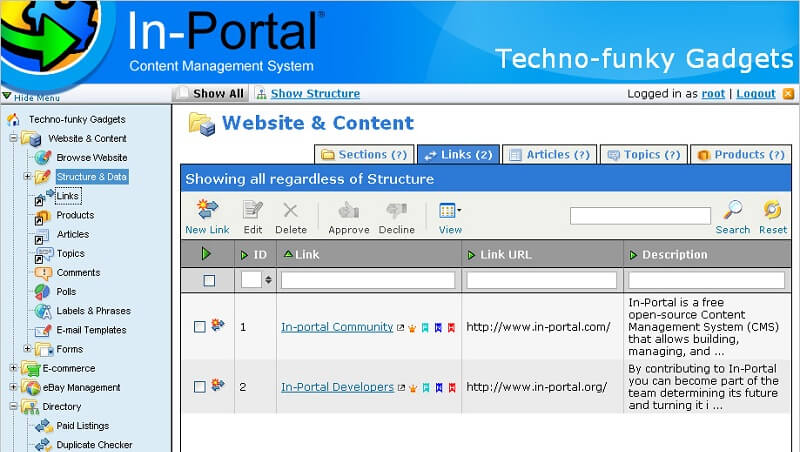Click the Comments speech bubble icon

pos(43,273)
